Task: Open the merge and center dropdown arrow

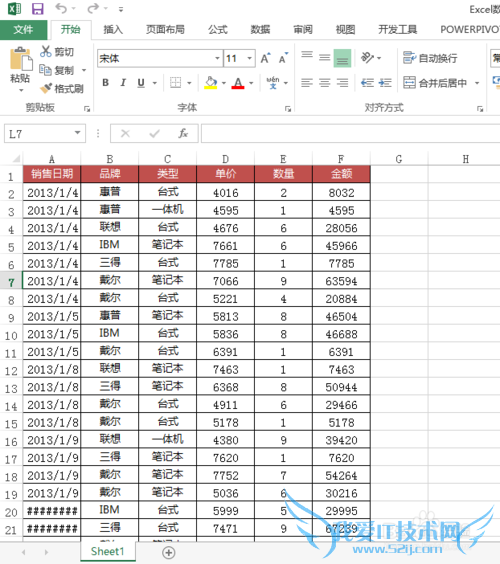Action: pyautogui.click(x=477, y=83)
